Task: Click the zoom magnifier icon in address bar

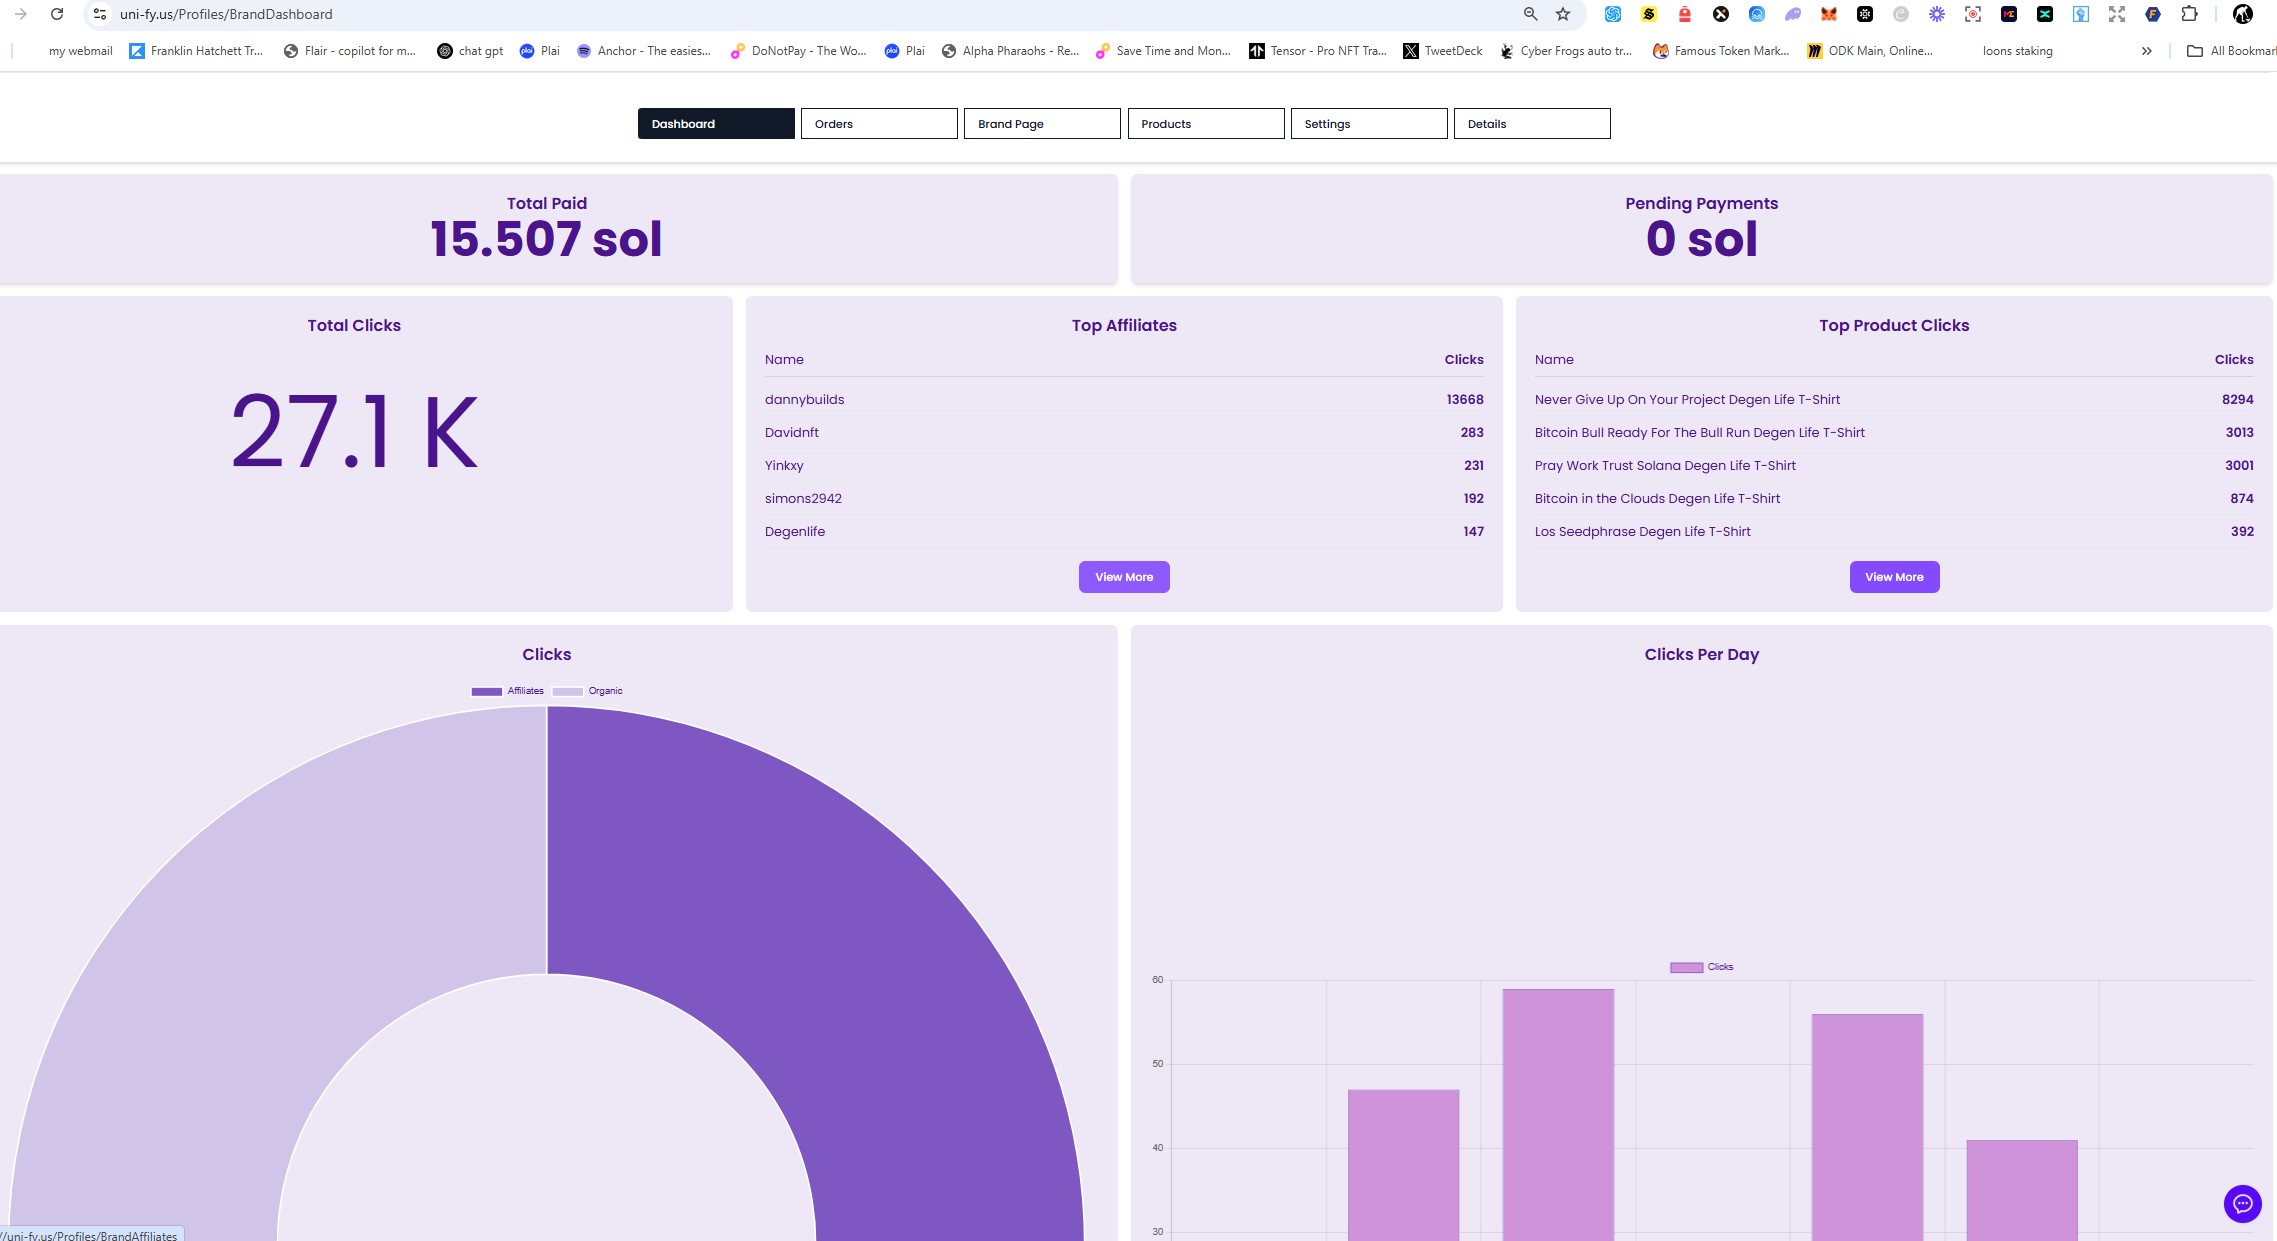Action: coord(1530,14)
